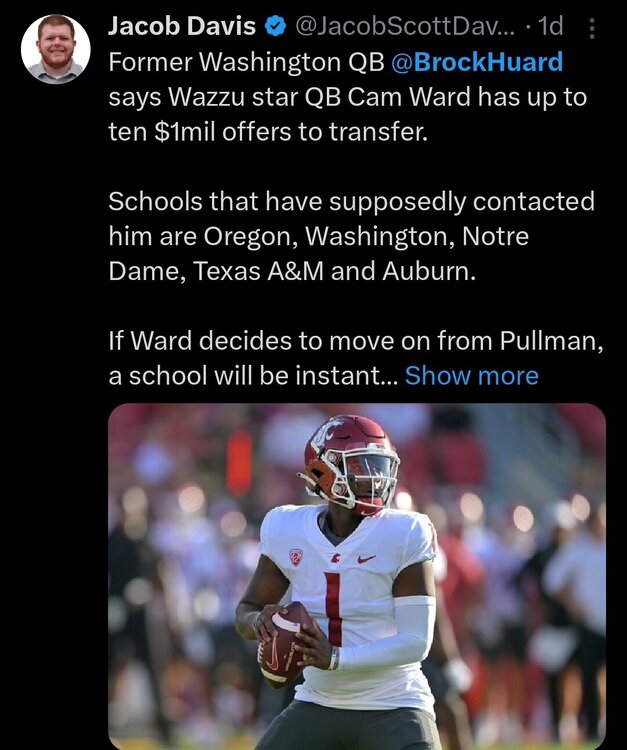Click the football in the player's hands

pos(281,640)
